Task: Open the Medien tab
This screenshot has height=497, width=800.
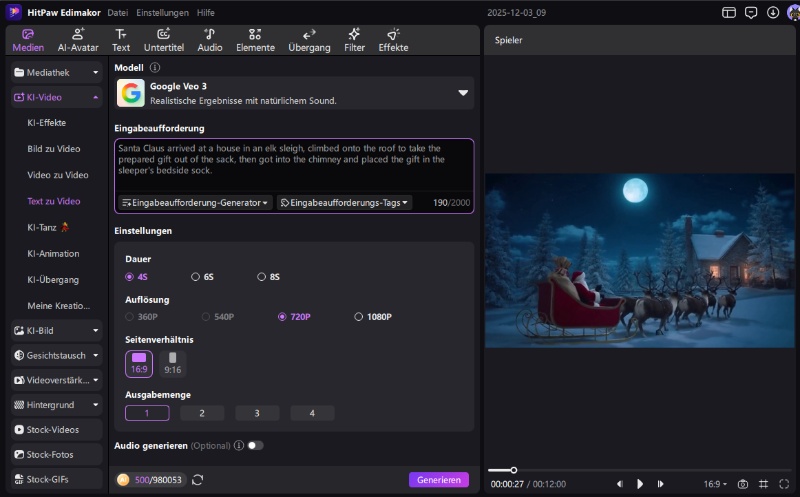Action: pos(28,40)
